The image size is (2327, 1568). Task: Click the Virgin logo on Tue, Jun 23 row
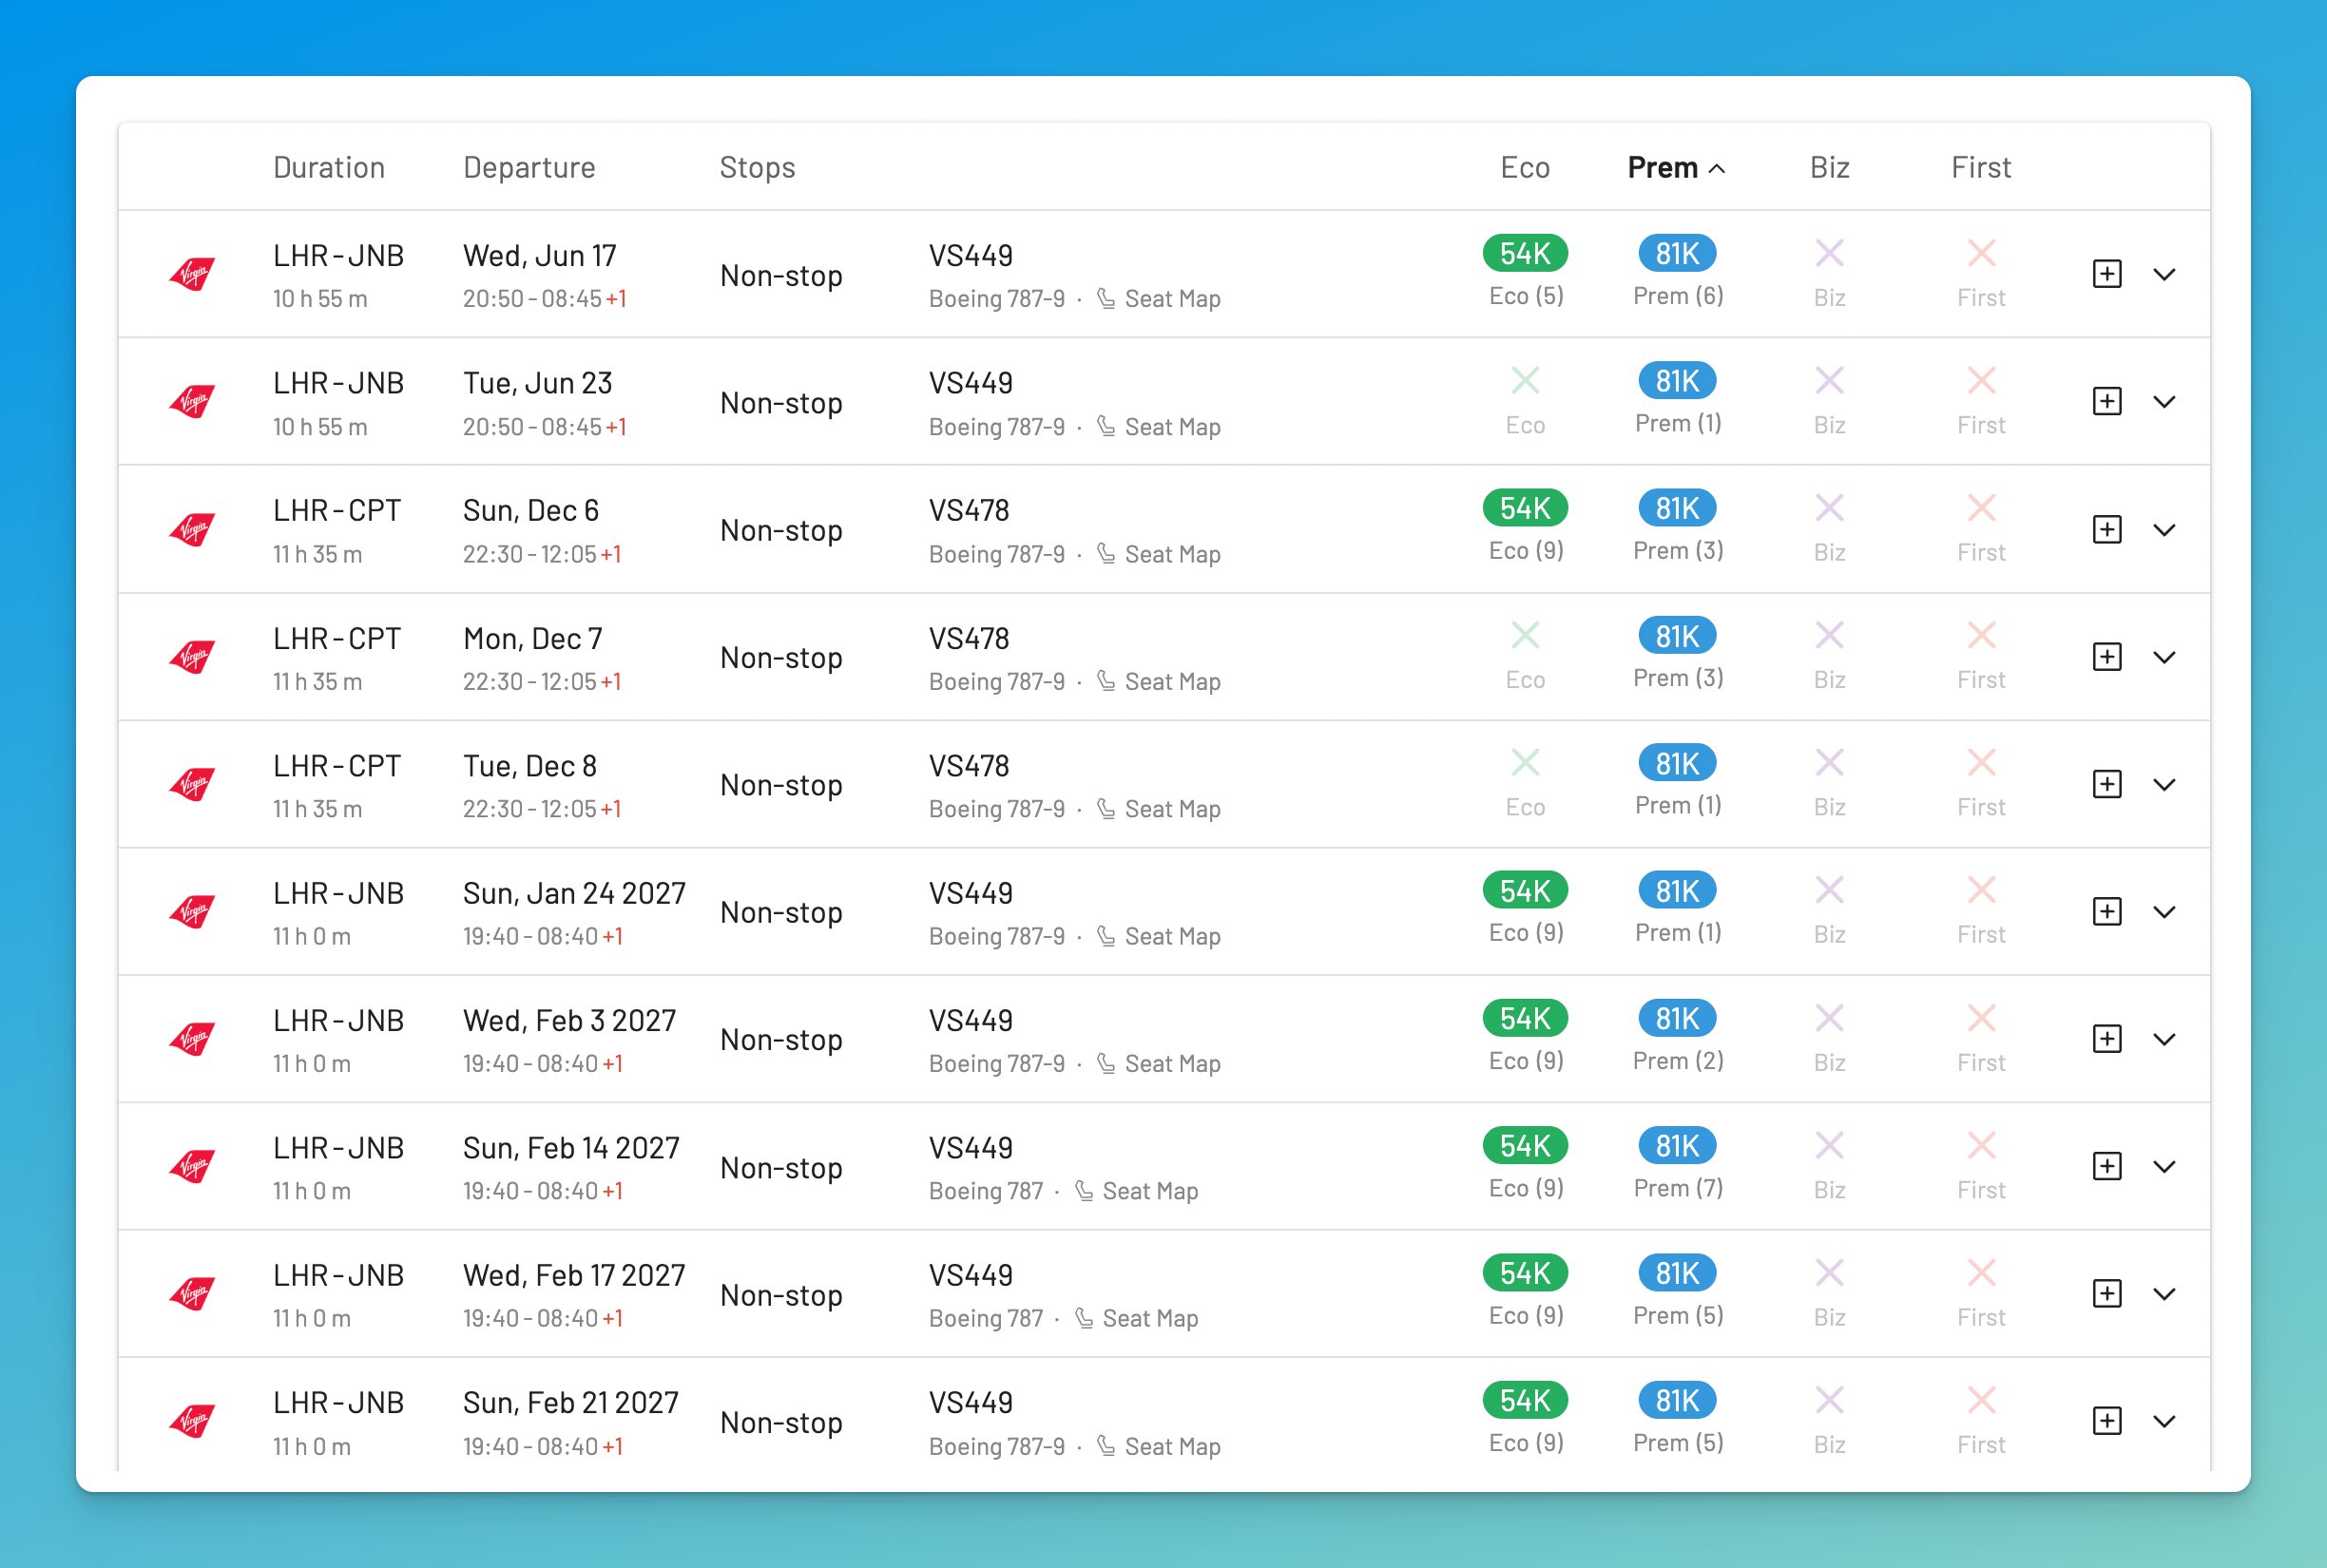pyautogui.click(x=192, y=401)
